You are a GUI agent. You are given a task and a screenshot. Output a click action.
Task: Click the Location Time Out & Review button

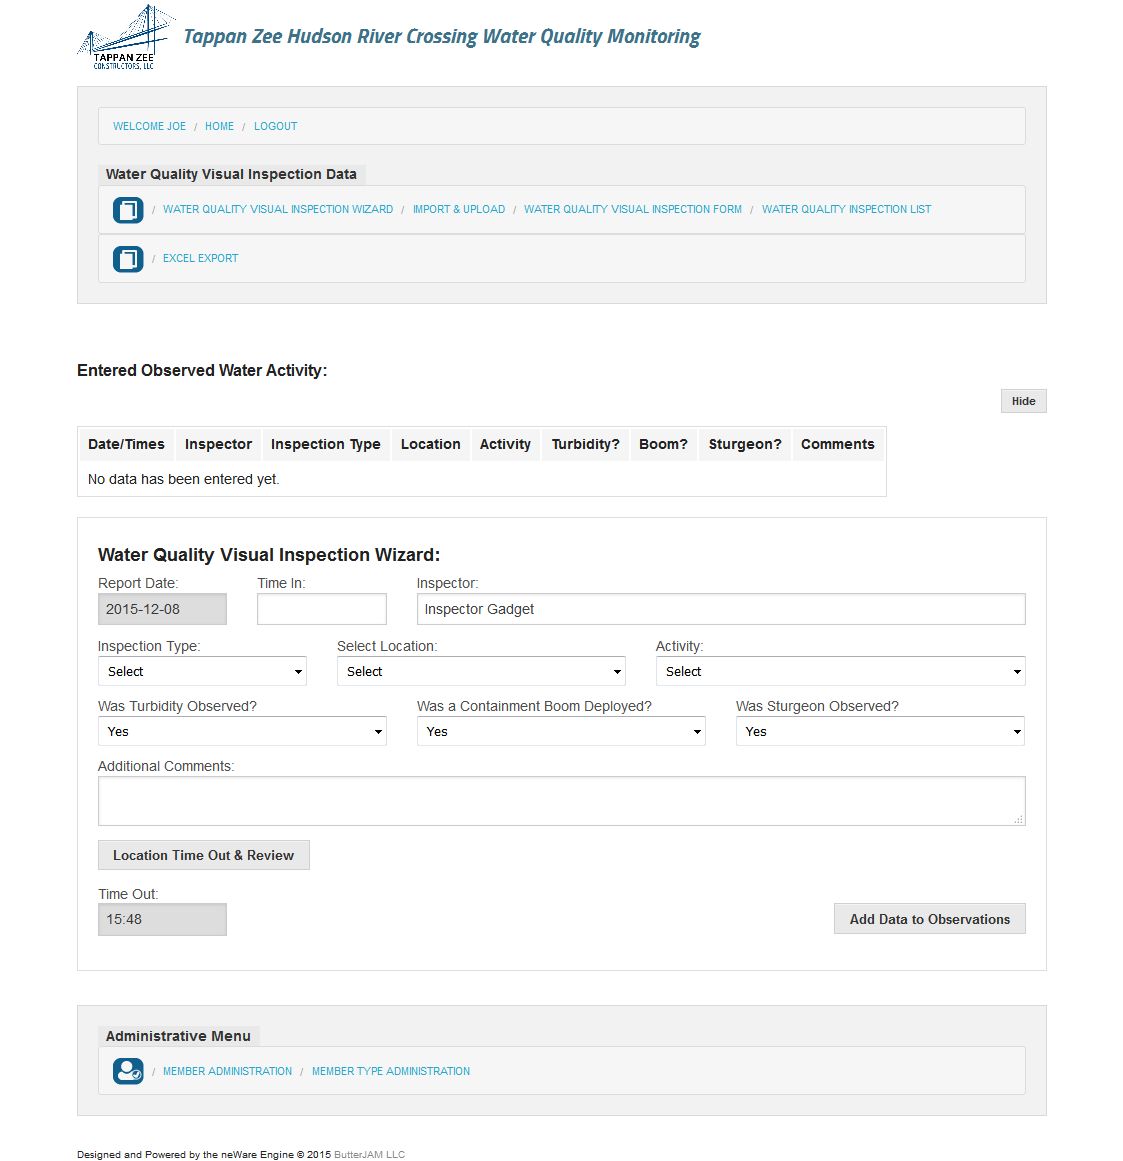click(203, 856)
